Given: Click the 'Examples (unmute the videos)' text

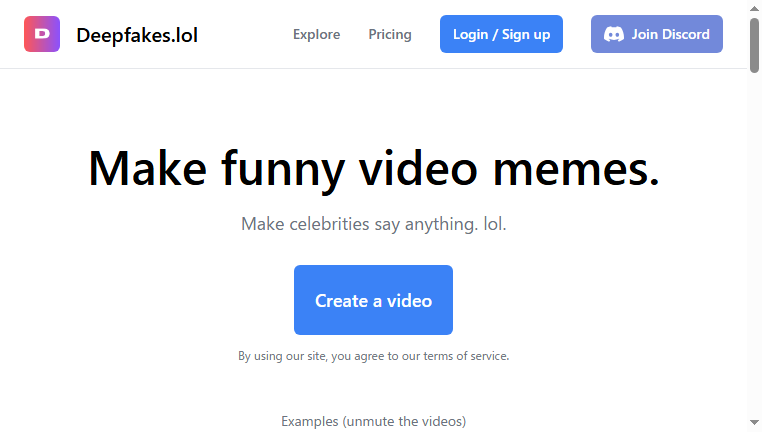Looking at the screenshot, I should click(x=373, y=421).
